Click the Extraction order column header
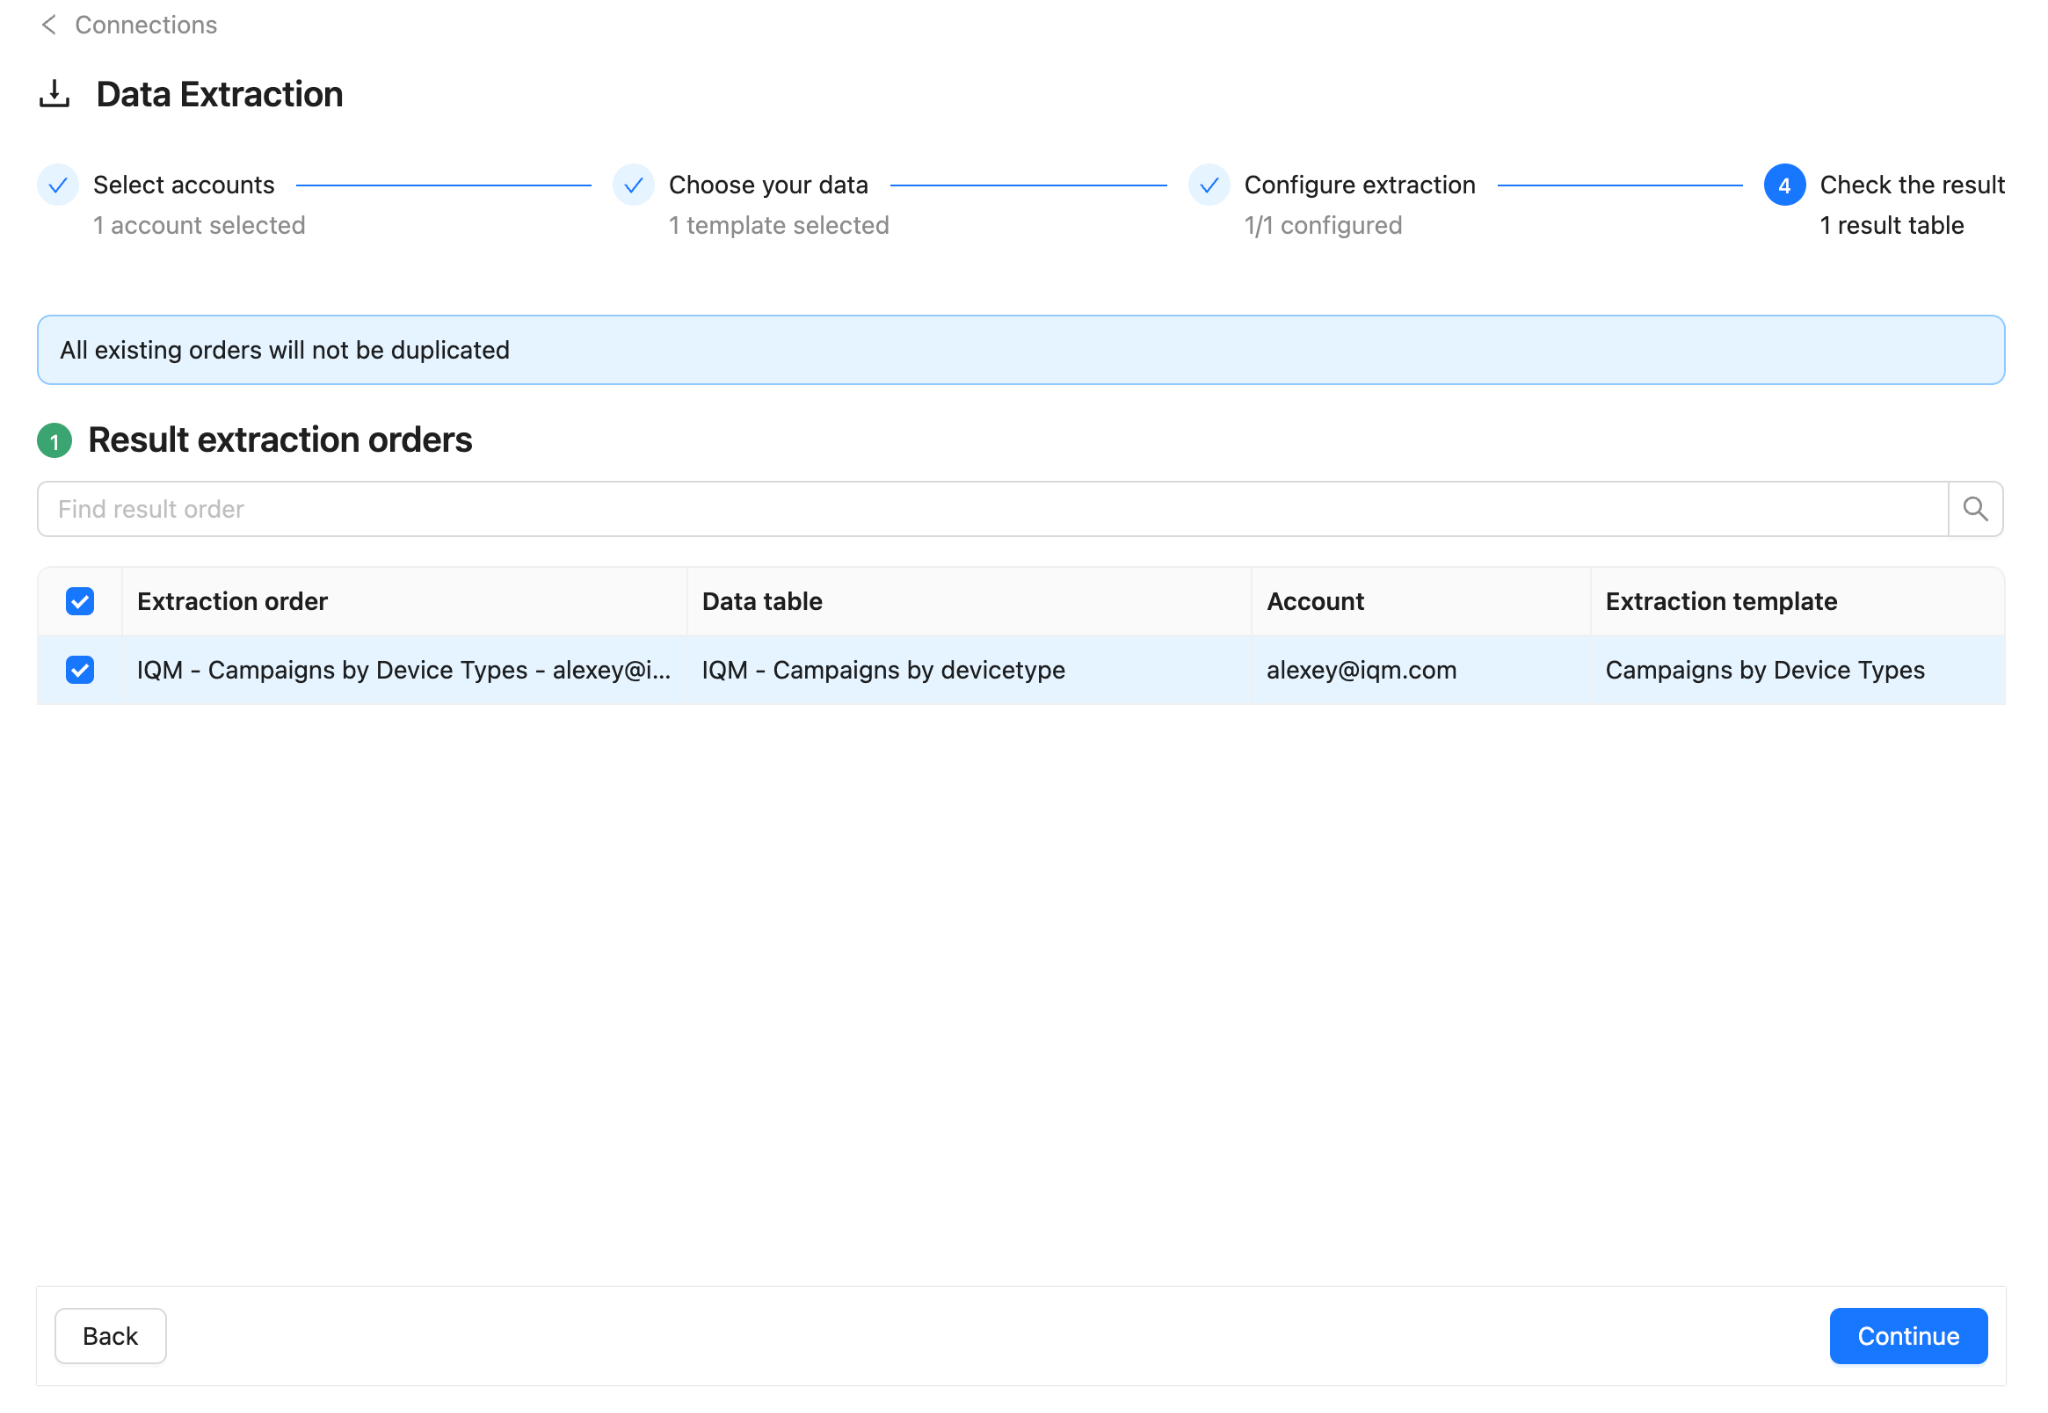Viewport: 2048px width, 1413px height. pos(232,601)
